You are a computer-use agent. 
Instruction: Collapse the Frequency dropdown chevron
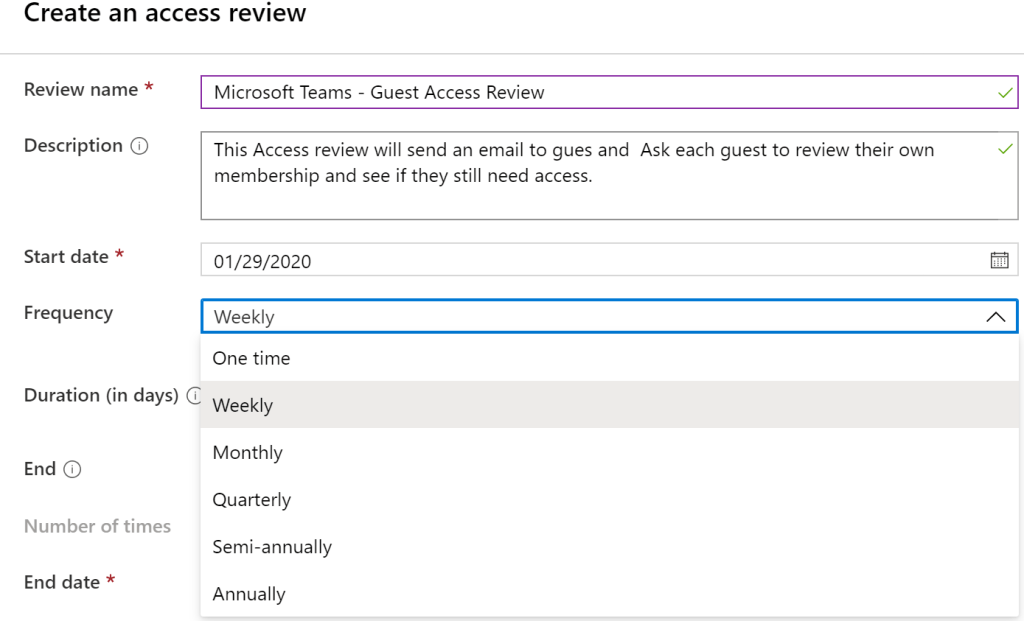click(x=995, y=317)
